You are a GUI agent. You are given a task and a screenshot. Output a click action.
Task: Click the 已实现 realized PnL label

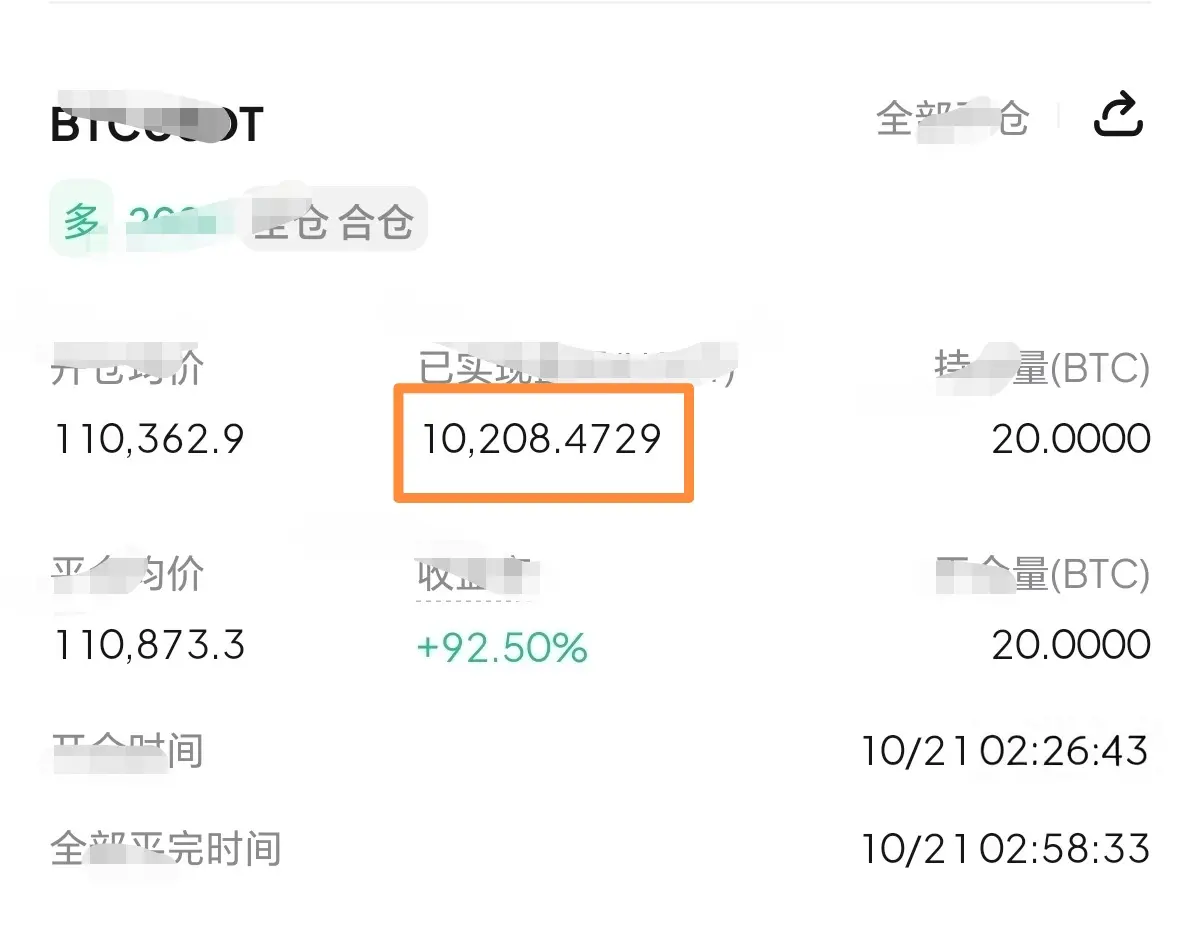[577, 369]
